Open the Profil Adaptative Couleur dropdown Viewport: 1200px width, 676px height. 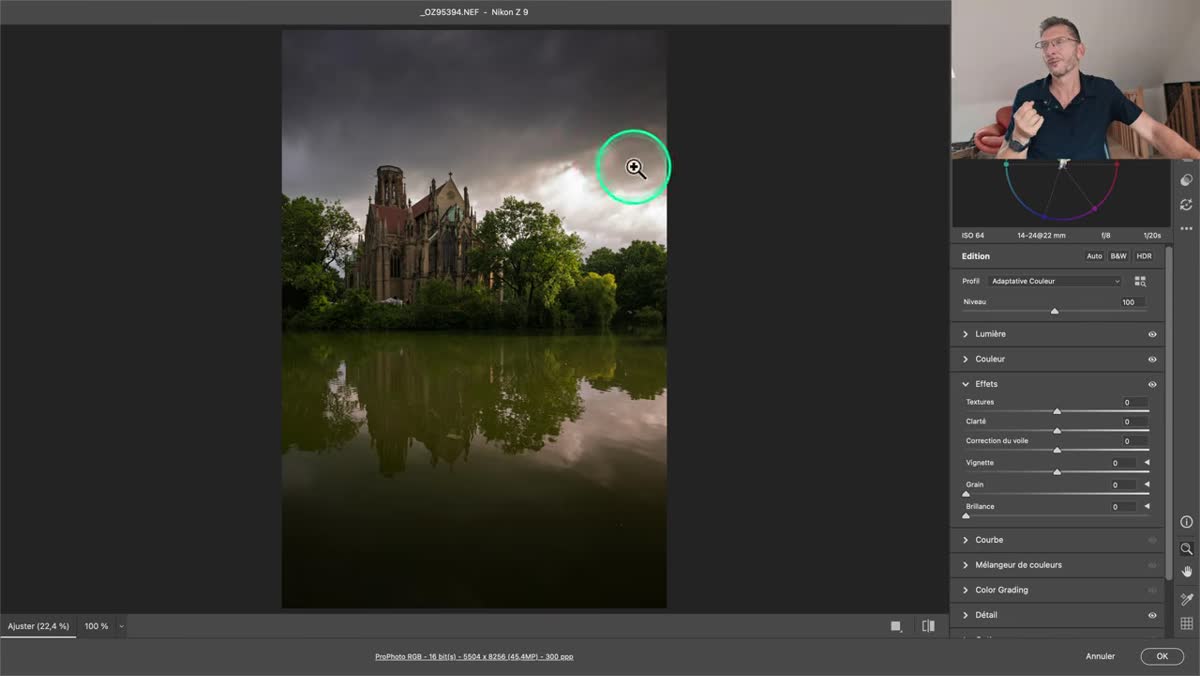(x=1055, y=282)
